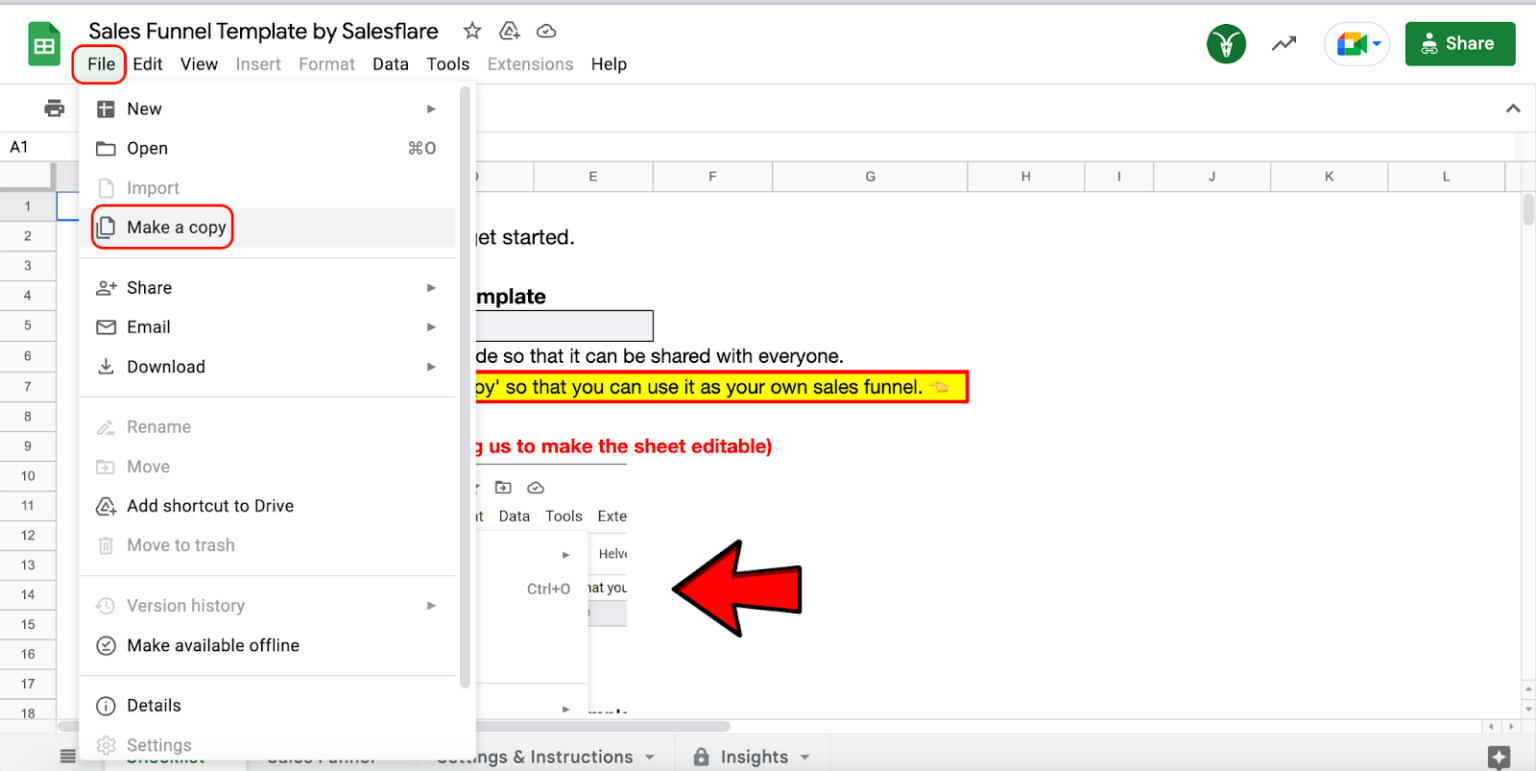Select row 12 header
The image size is (1536, 771).
pos(28,535)
